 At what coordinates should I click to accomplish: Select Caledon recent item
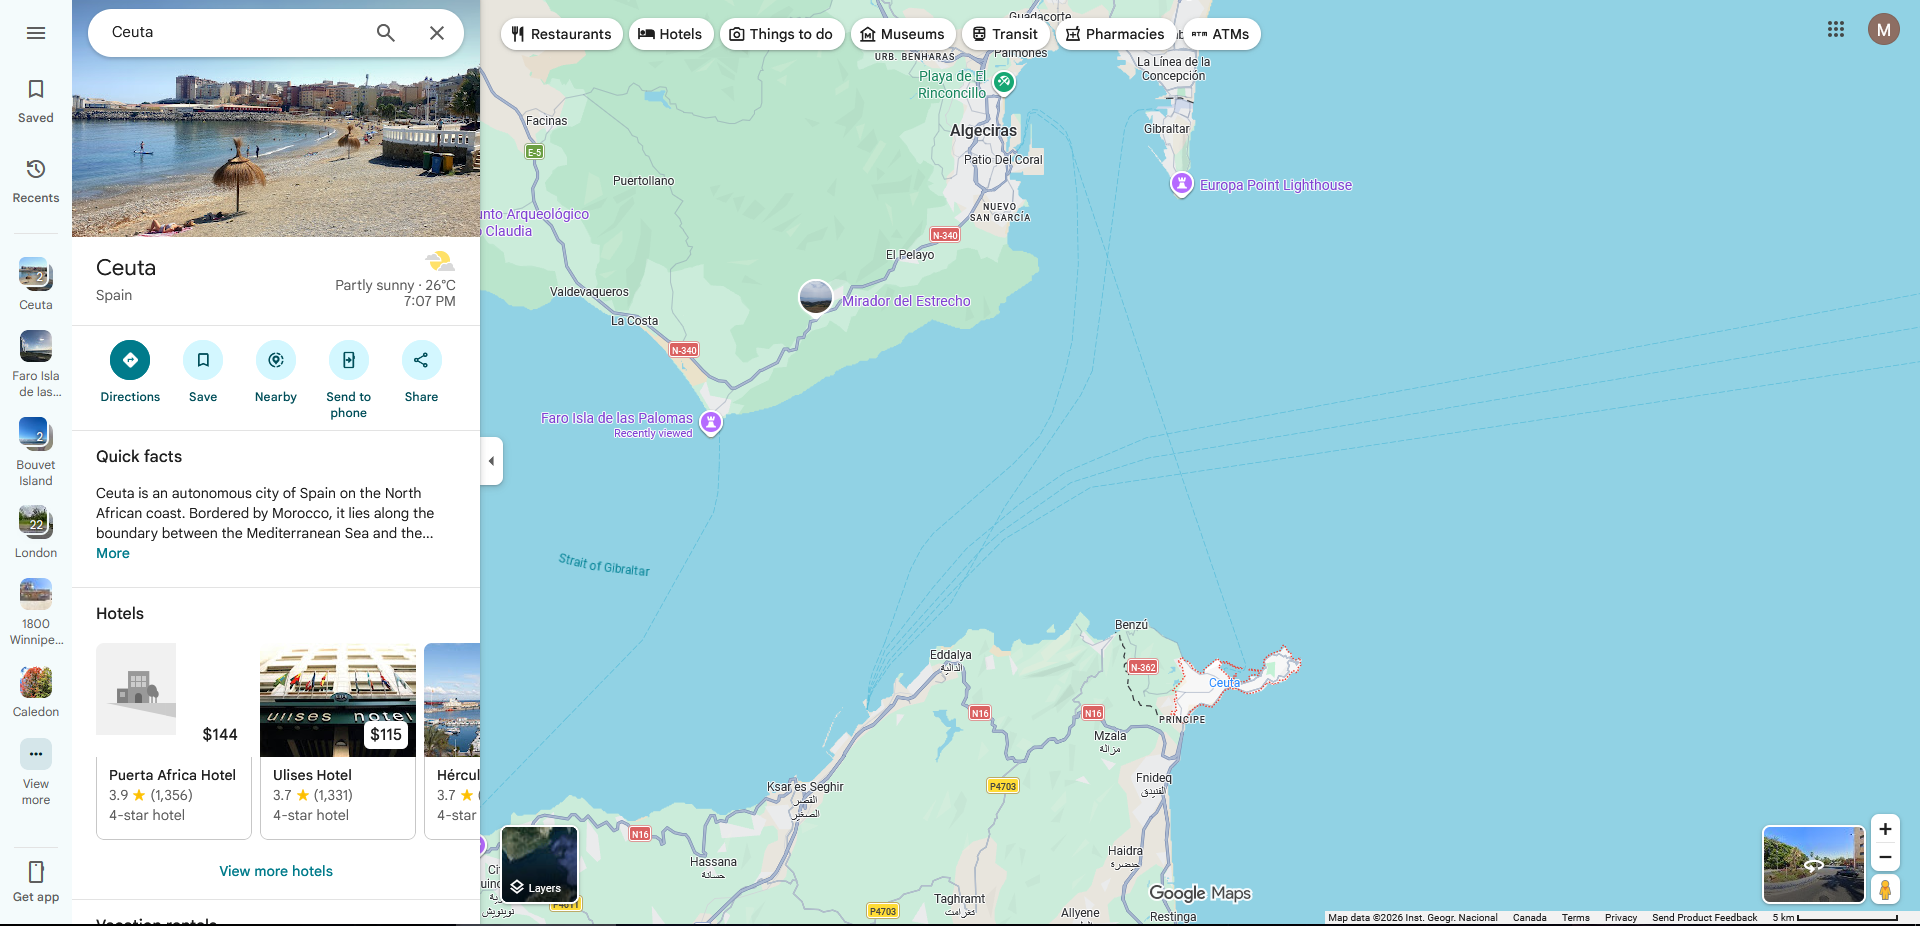click(x=36, y=692)
